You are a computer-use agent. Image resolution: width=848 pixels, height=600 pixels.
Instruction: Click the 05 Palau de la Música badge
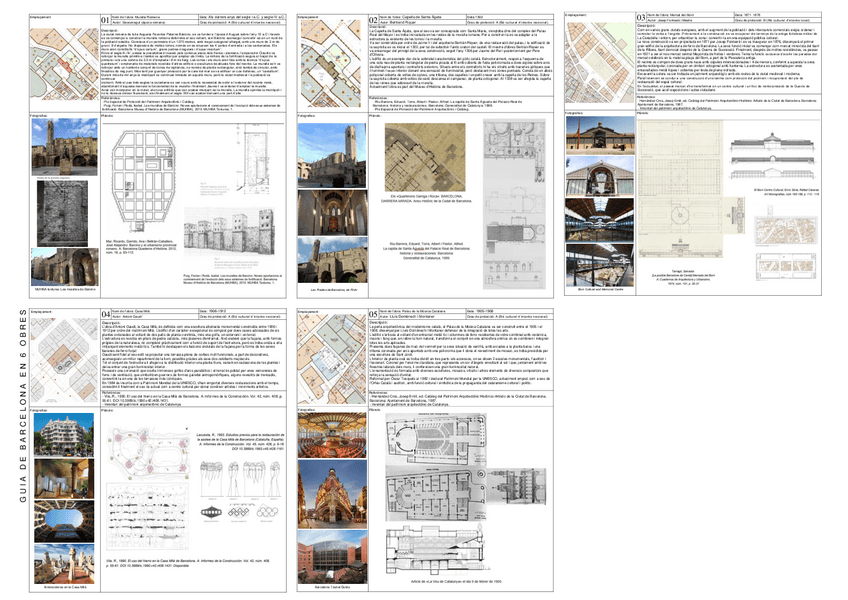tap(373, 315)
